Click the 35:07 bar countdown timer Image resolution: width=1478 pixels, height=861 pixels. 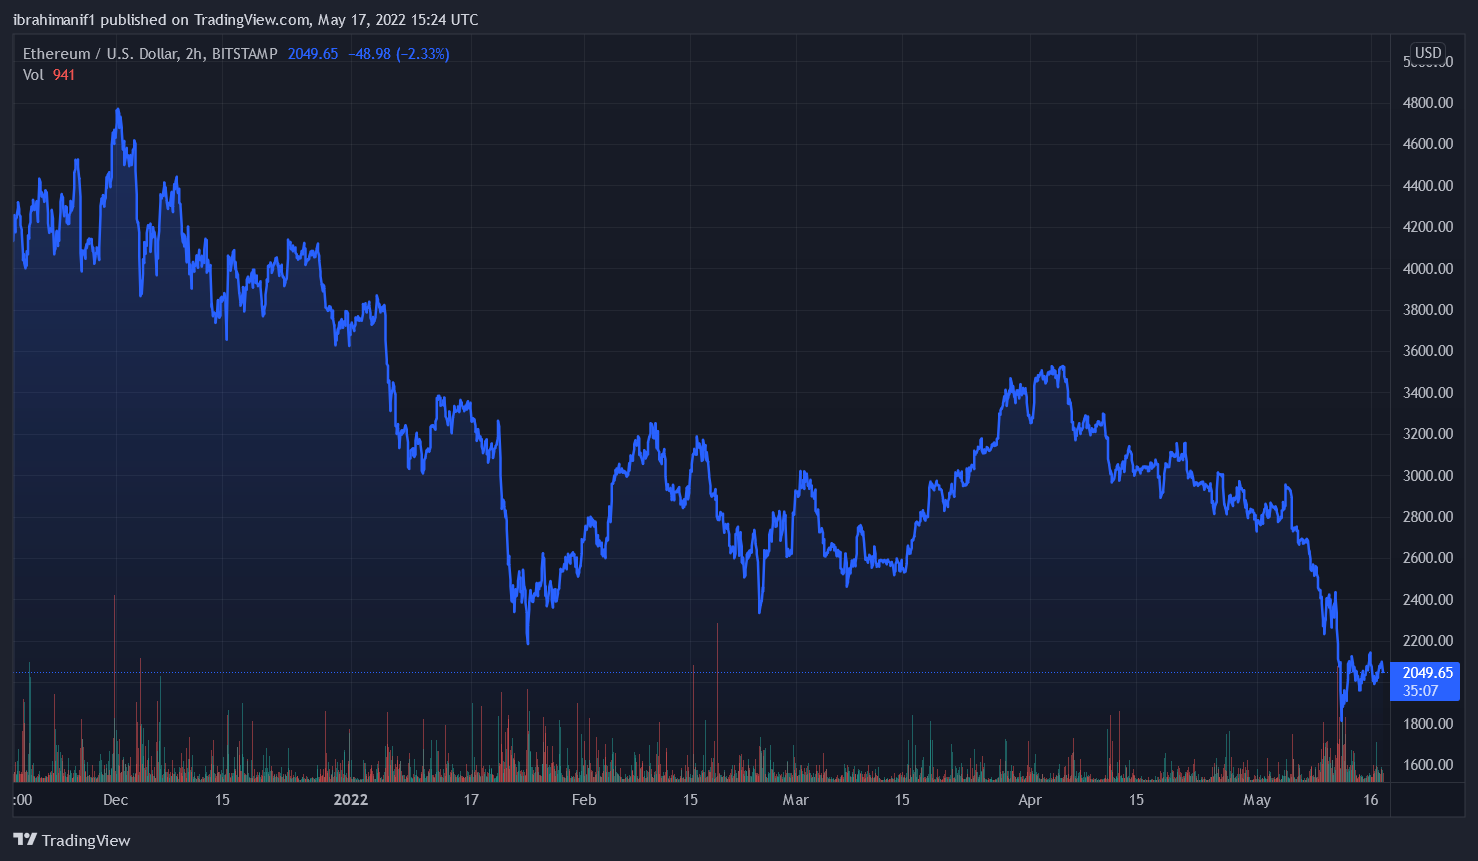(1420, 691)
